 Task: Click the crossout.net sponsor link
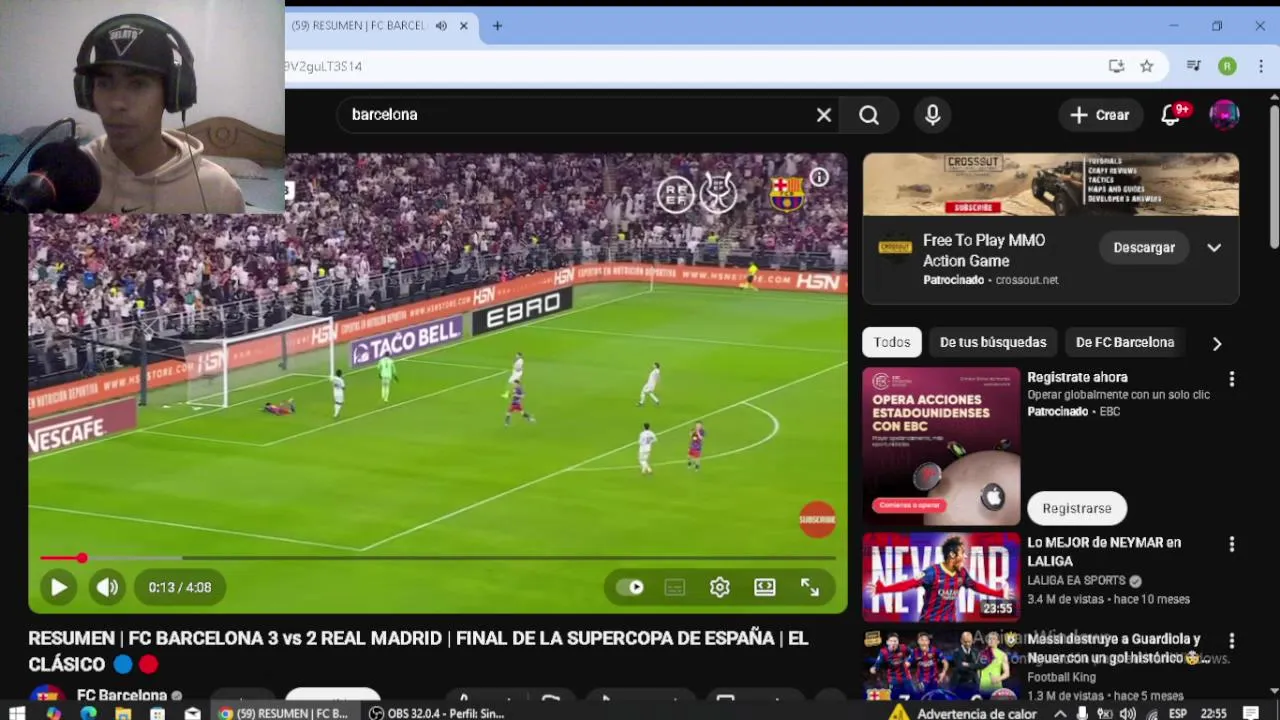point(1027,280)
